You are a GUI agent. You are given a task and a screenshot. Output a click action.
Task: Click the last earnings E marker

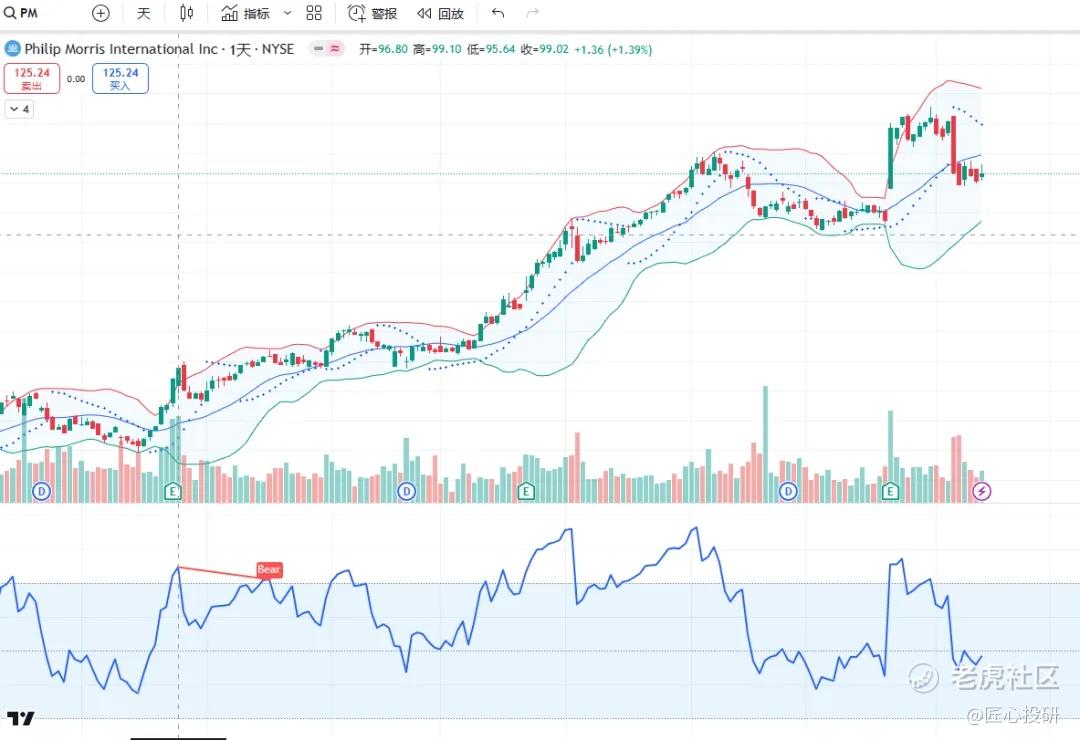[x=890, y=491]
